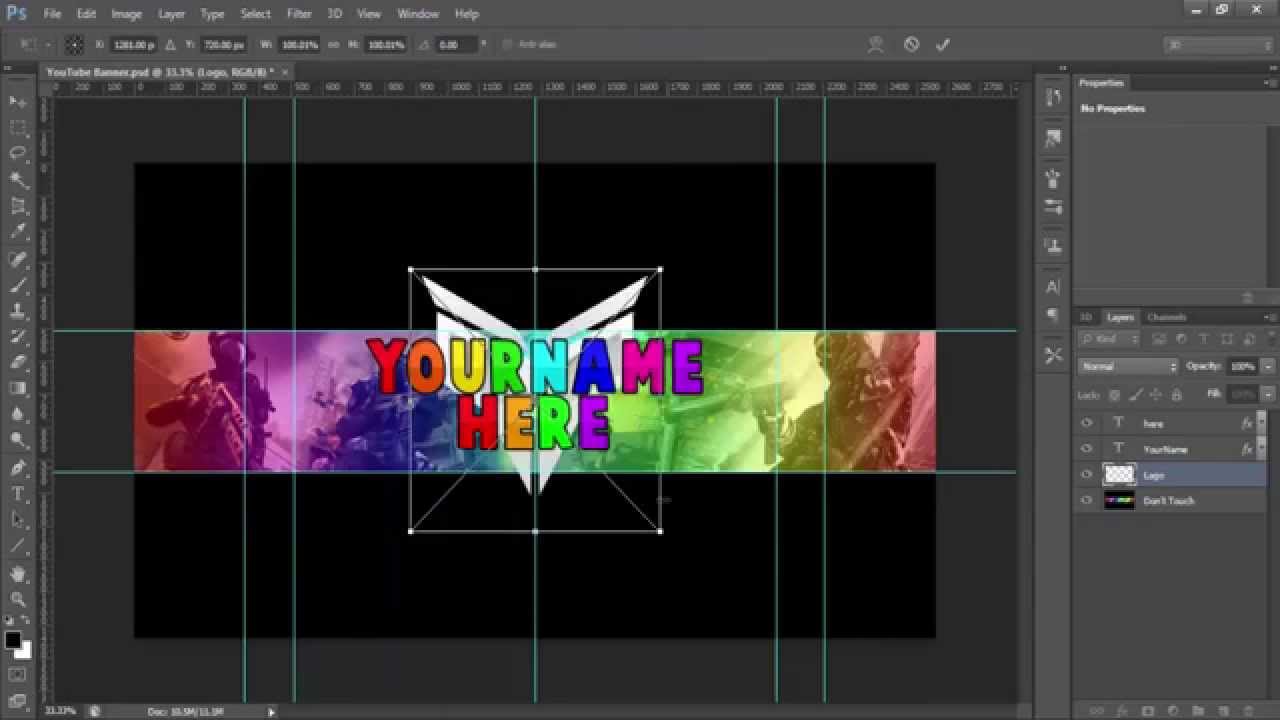
Task: Select the Eyedropper tool
Action: tap(18, 232)
